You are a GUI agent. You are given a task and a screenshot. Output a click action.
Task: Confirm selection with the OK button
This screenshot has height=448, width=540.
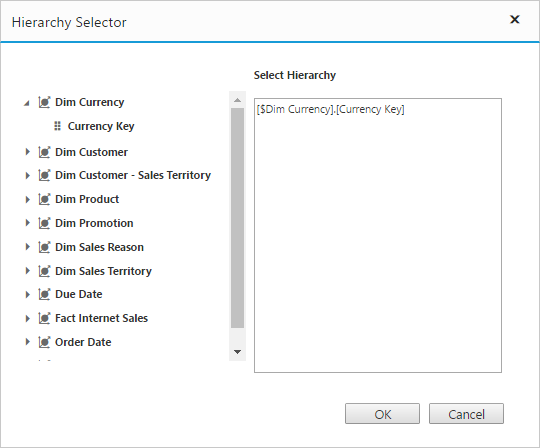pyautogui.click(x=382, y=414)
